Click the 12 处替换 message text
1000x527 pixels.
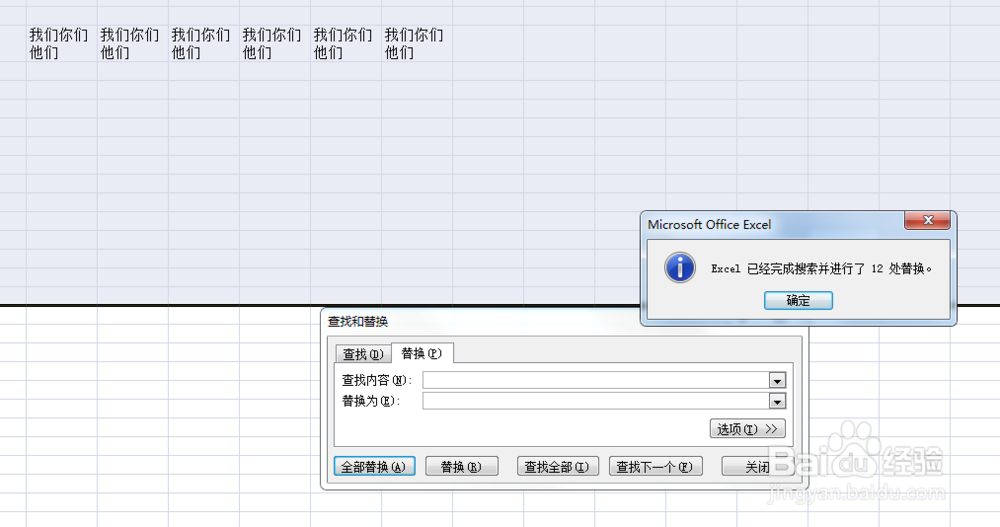(902, 269)
